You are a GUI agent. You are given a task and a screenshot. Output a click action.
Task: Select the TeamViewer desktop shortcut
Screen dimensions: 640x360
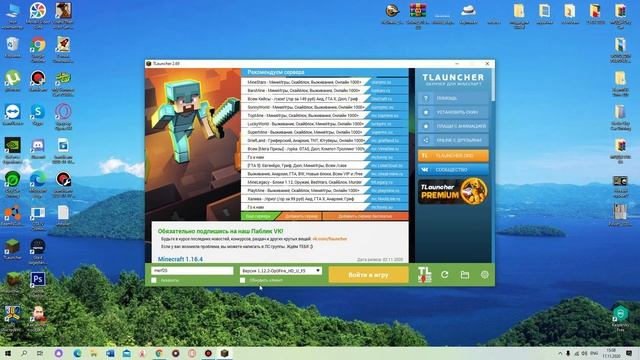[x=12, y=115]
